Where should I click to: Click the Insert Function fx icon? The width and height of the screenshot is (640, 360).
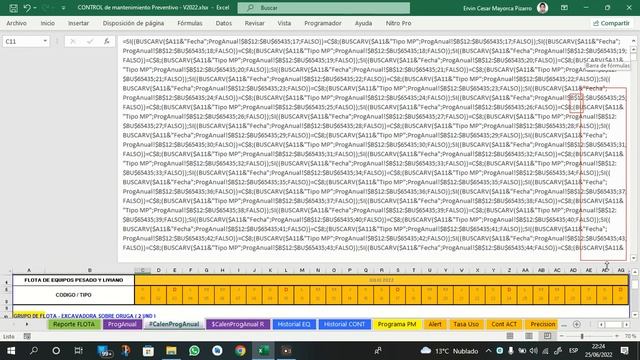click(x=107, y=41)
